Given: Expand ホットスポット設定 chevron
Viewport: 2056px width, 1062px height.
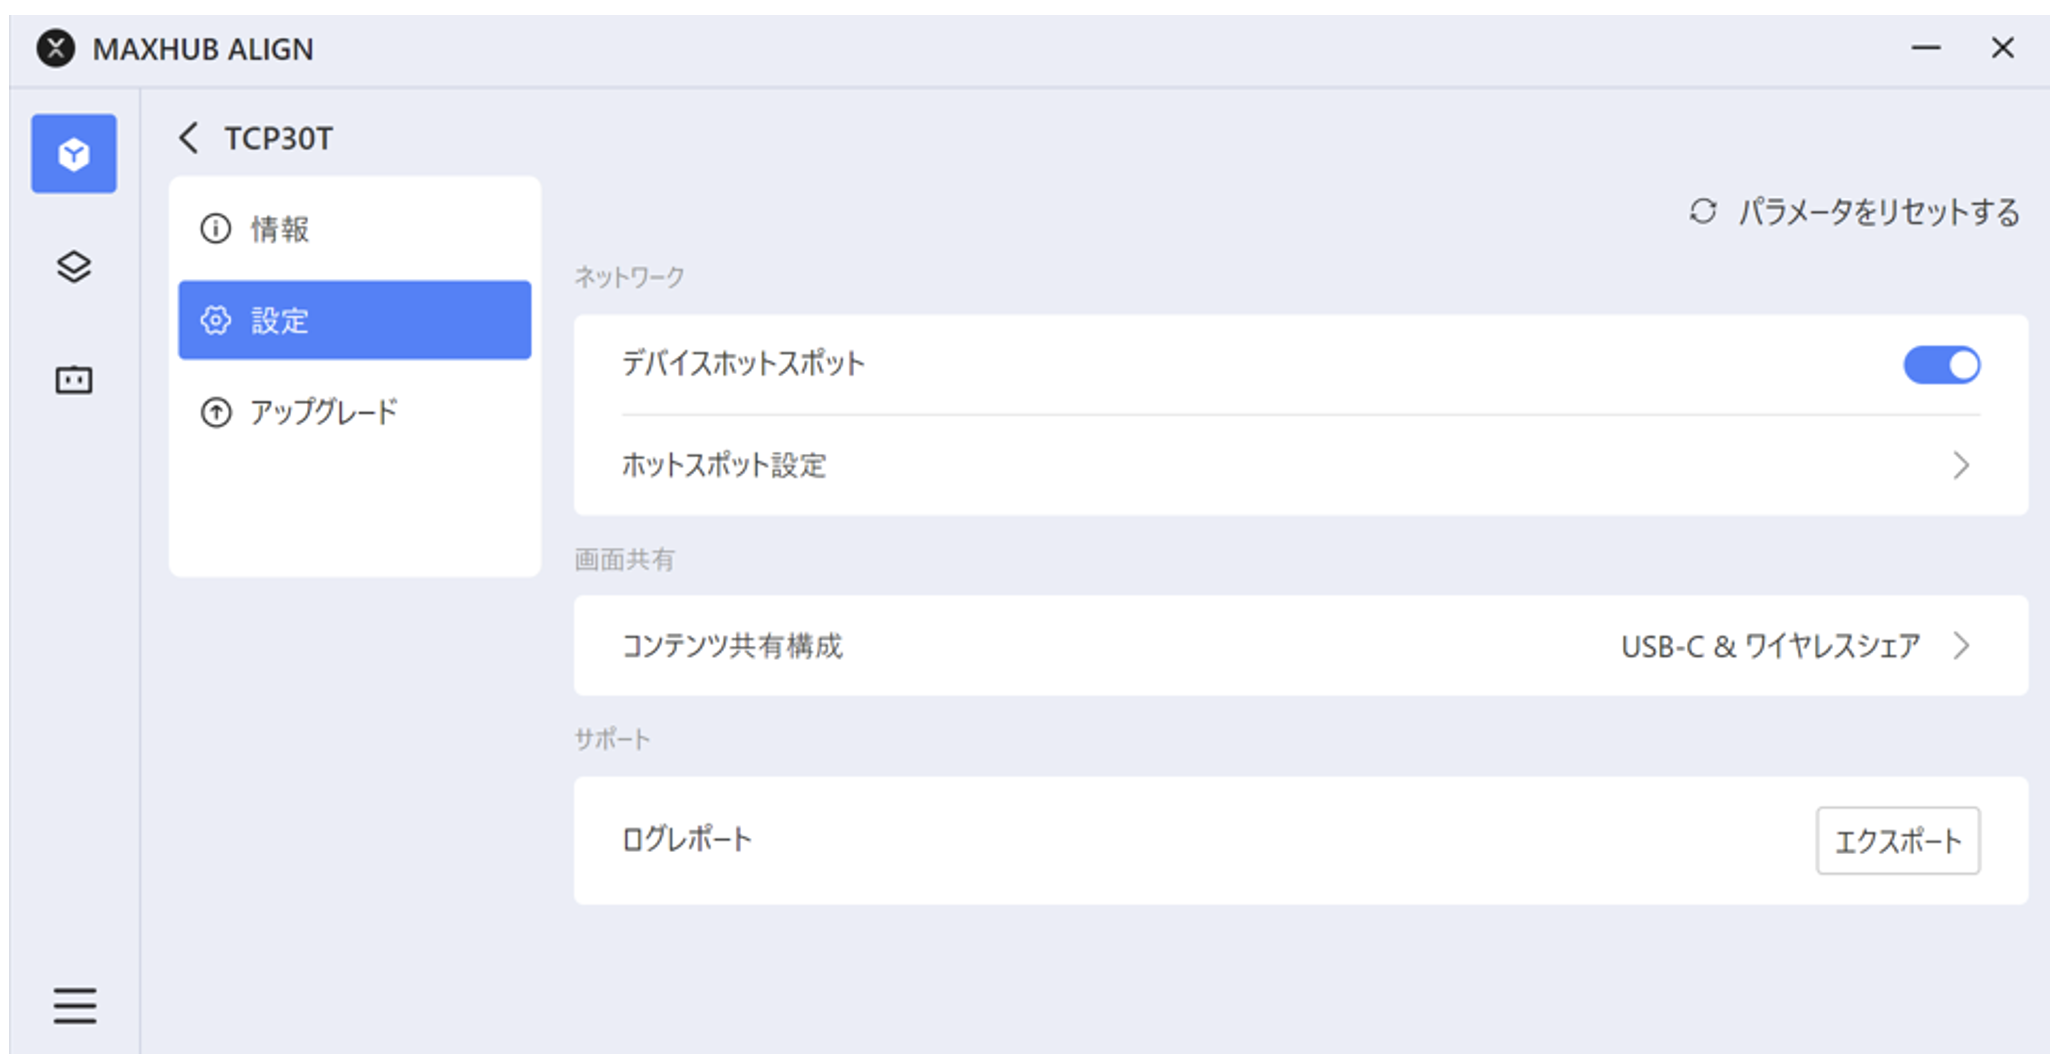Looking at the screenshot, I should click(1960, 465).
